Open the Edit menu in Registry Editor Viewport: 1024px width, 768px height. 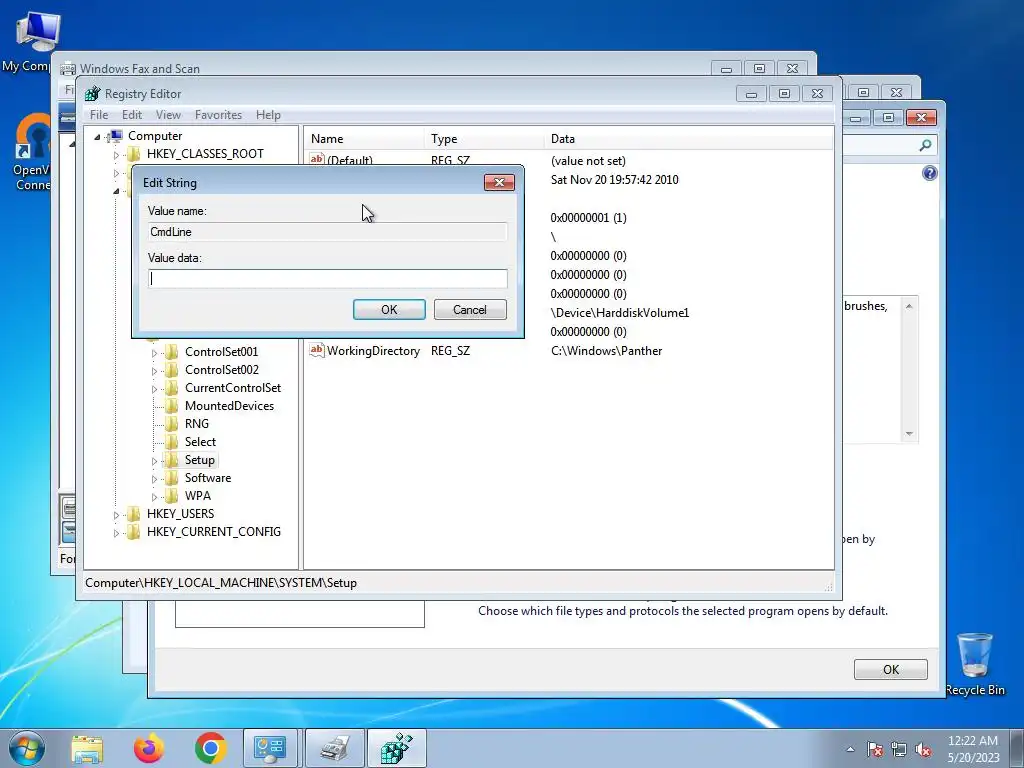(132, 115)
